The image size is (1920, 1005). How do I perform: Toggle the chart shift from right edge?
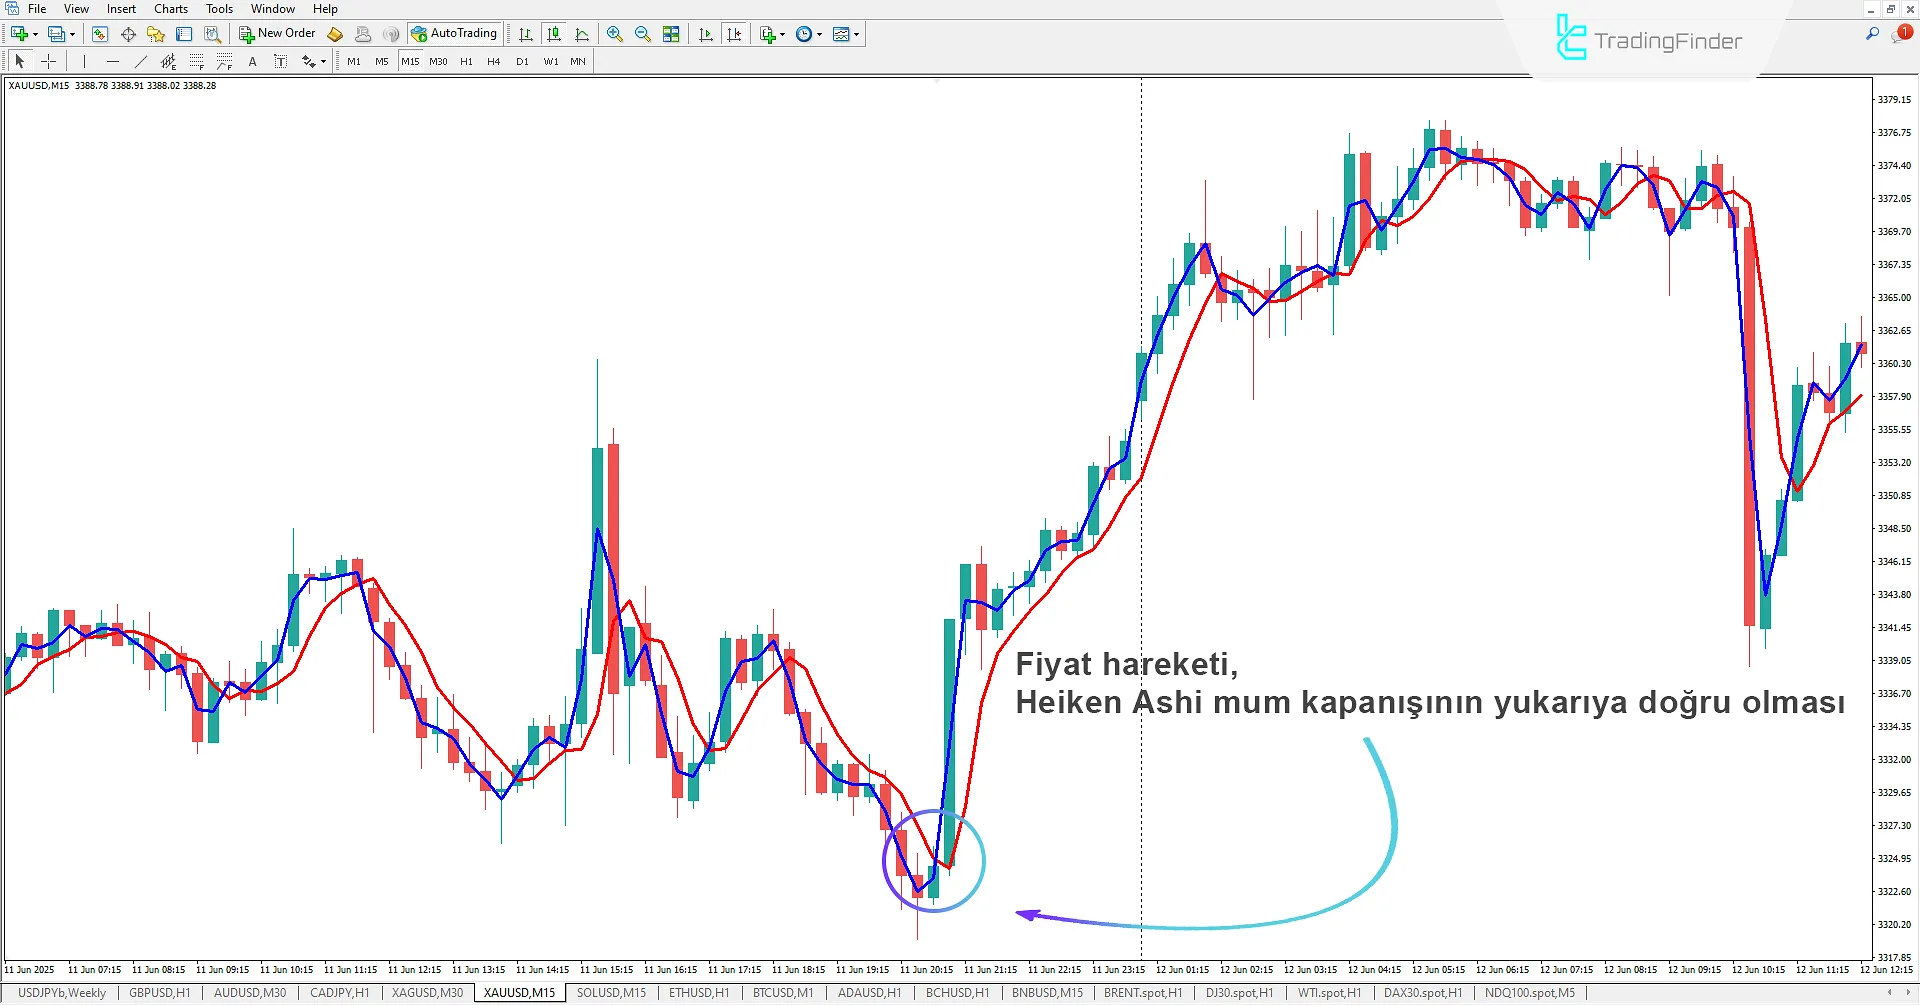click(x=735, y=33)
